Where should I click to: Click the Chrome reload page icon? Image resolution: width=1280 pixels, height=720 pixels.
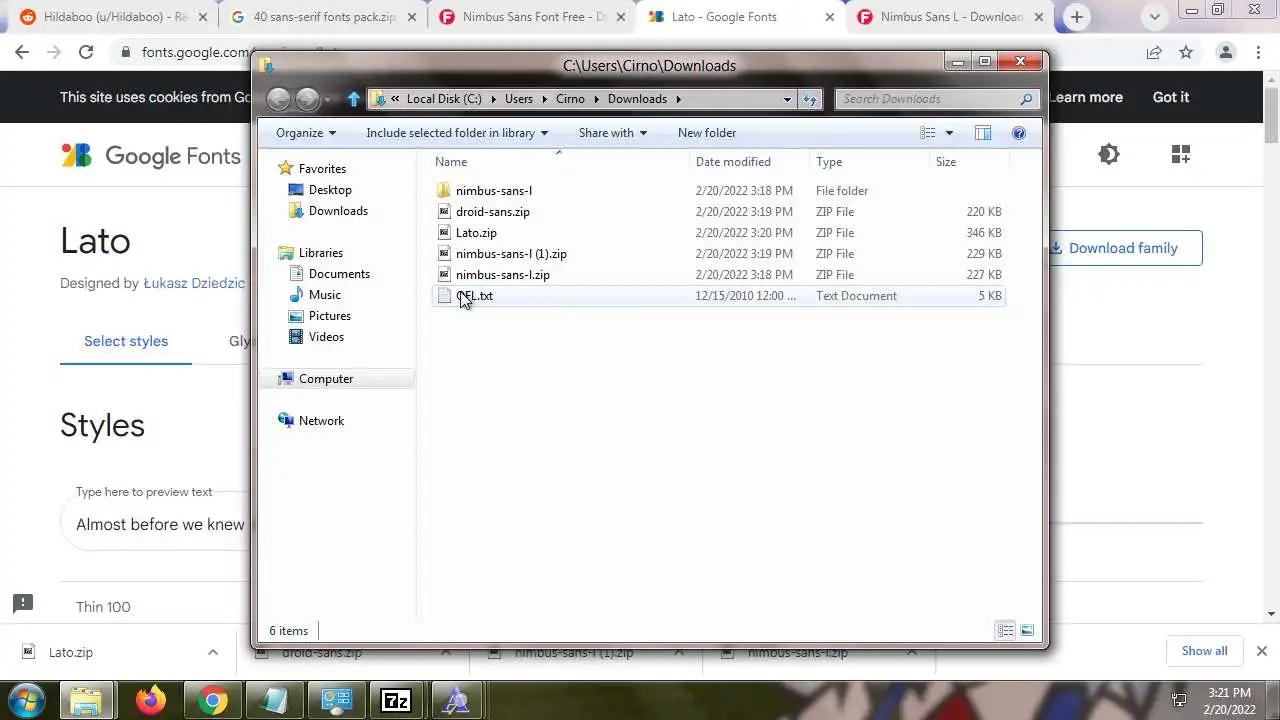86,53
